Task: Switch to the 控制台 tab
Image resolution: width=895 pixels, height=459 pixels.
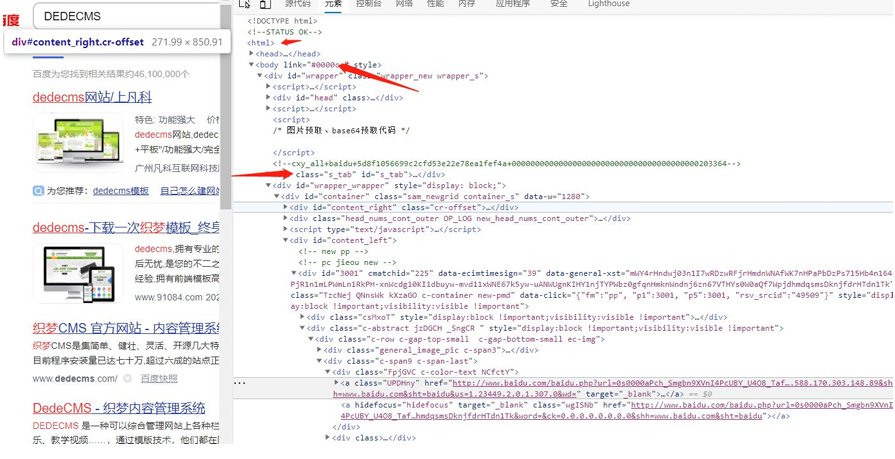Action: tap(369, 3)
